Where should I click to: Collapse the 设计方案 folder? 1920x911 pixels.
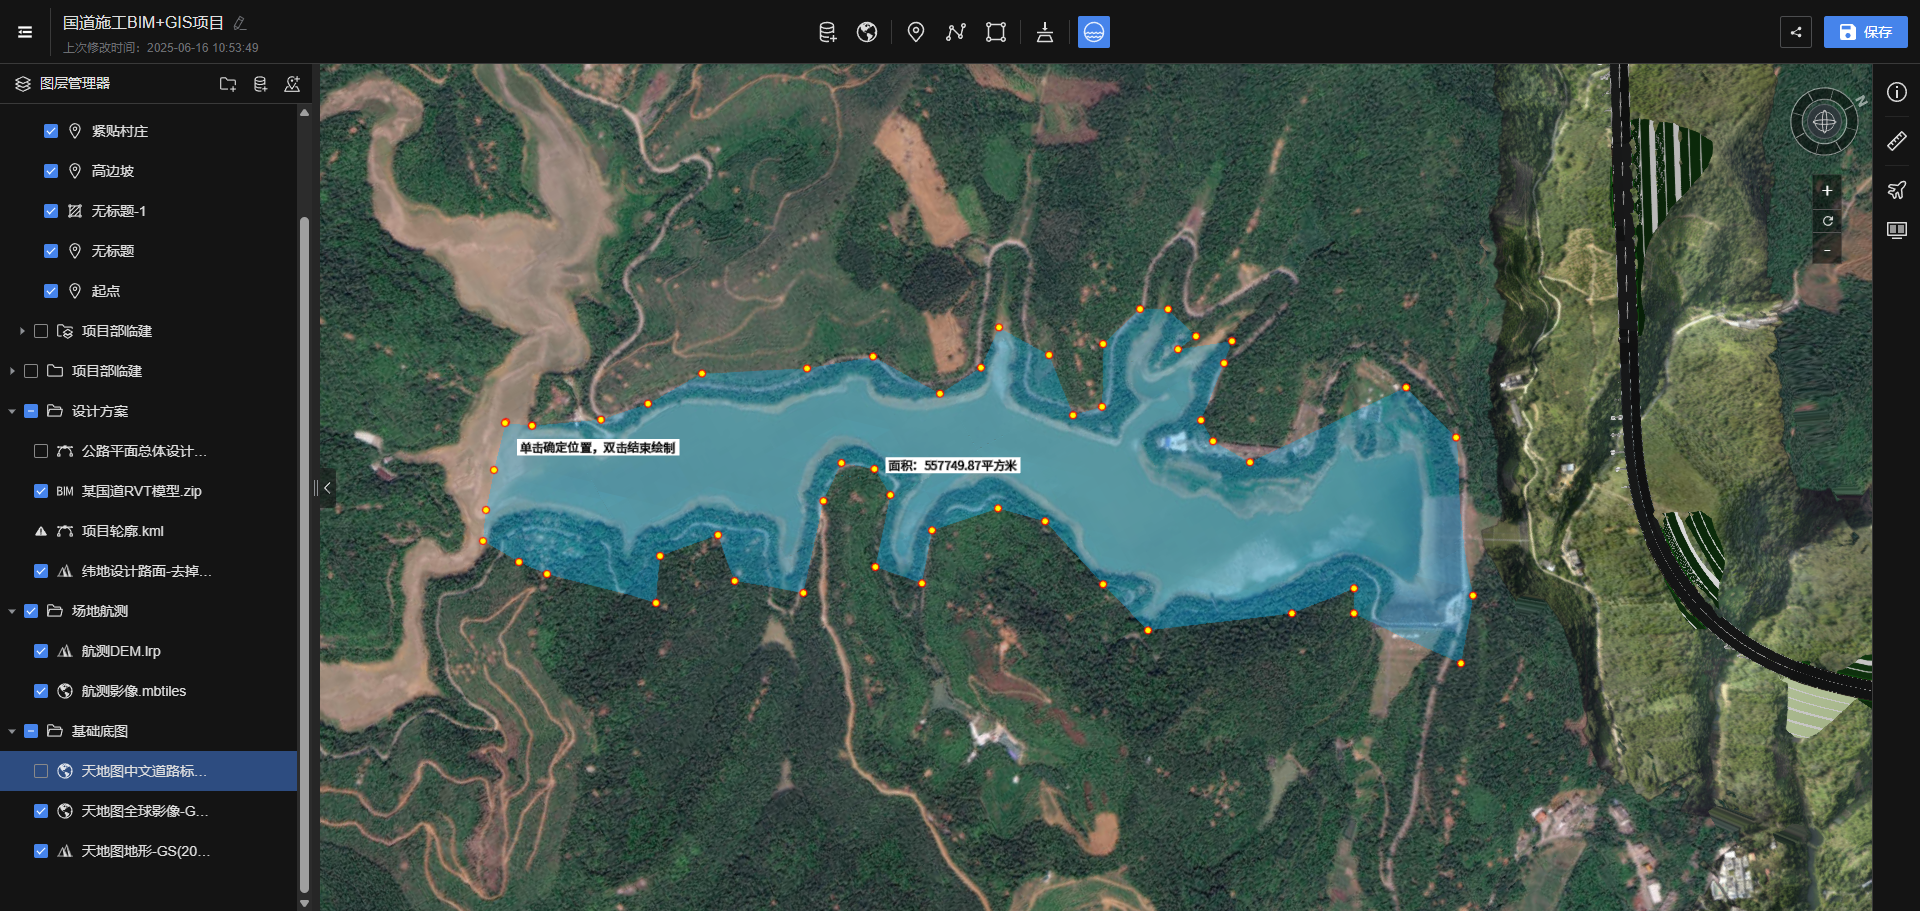click(x=12, y=411)
